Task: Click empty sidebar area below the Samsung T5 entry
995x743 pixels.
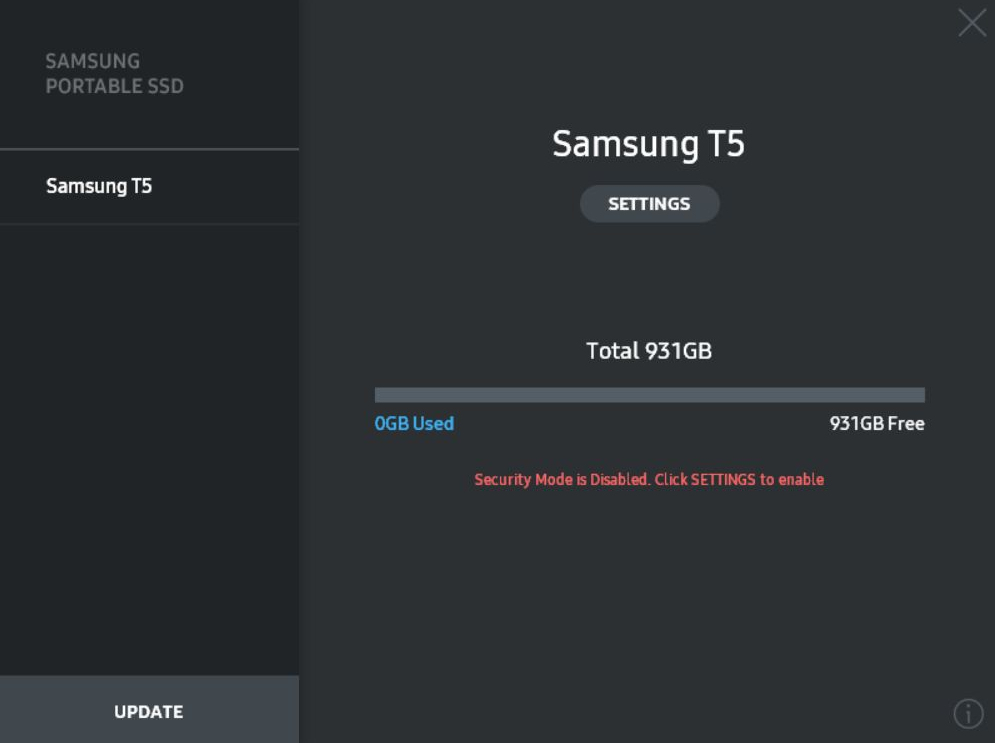Action: click(x=149, y=444)
